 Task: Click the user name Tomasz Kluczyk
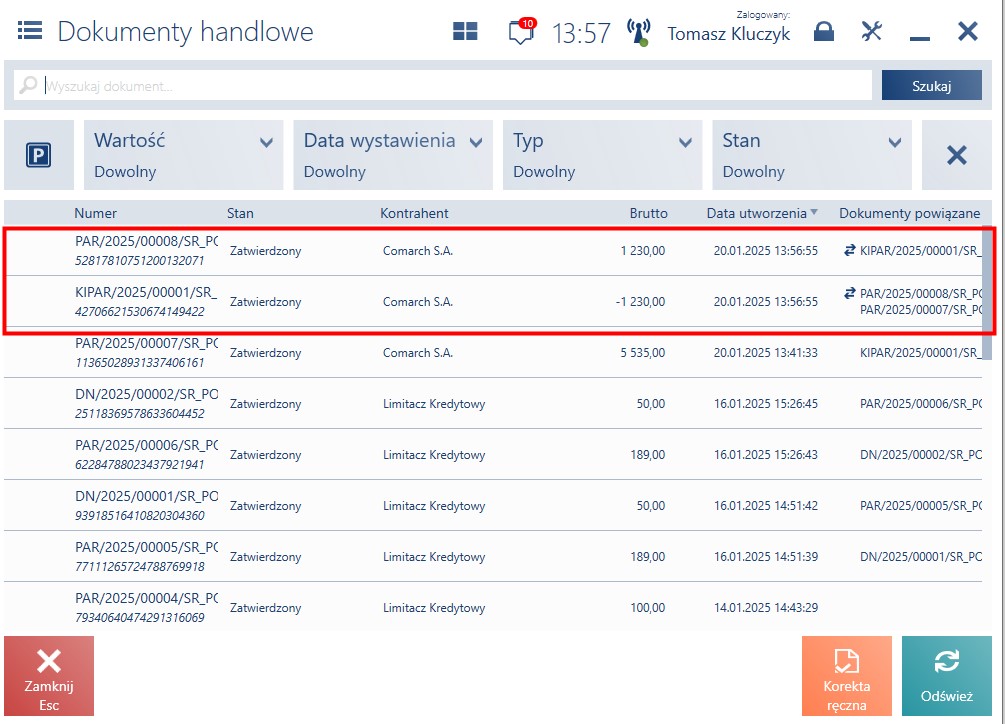click(729, 33)
